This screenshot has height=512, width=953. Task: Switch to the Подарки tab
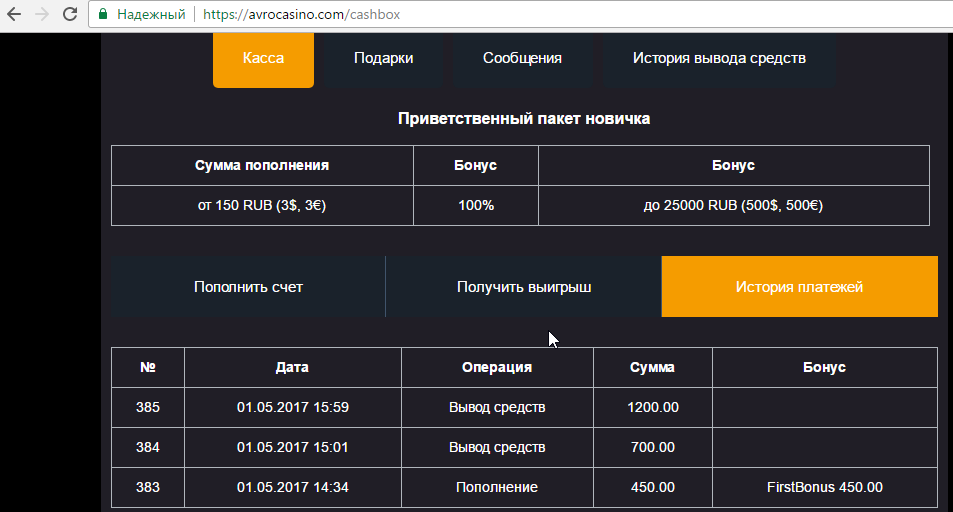pos(383,58)
